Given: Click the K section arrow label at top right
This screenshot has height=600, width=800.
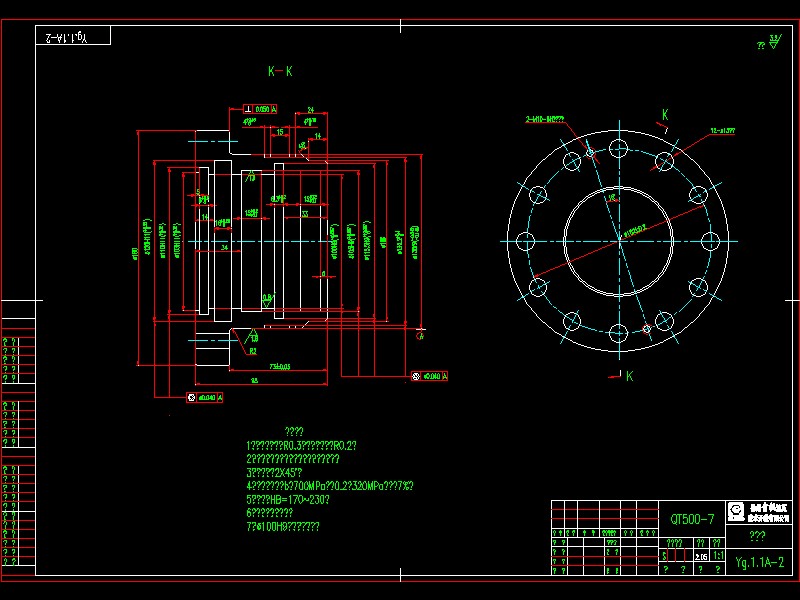Looking at the screenshot, I should (664, 114).
